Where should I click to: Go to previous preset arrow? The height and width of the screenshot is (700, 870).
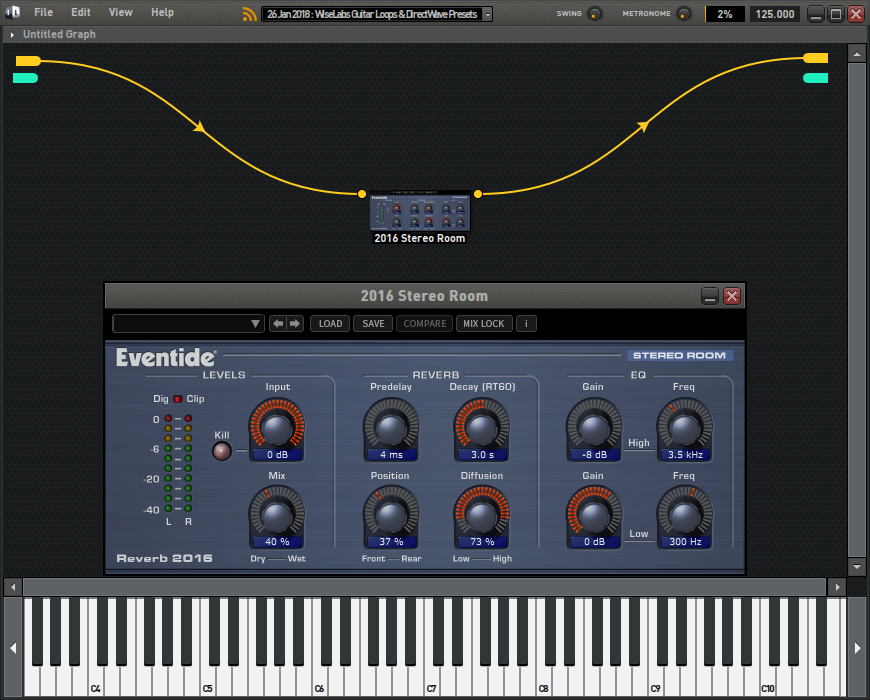point(278,323)
